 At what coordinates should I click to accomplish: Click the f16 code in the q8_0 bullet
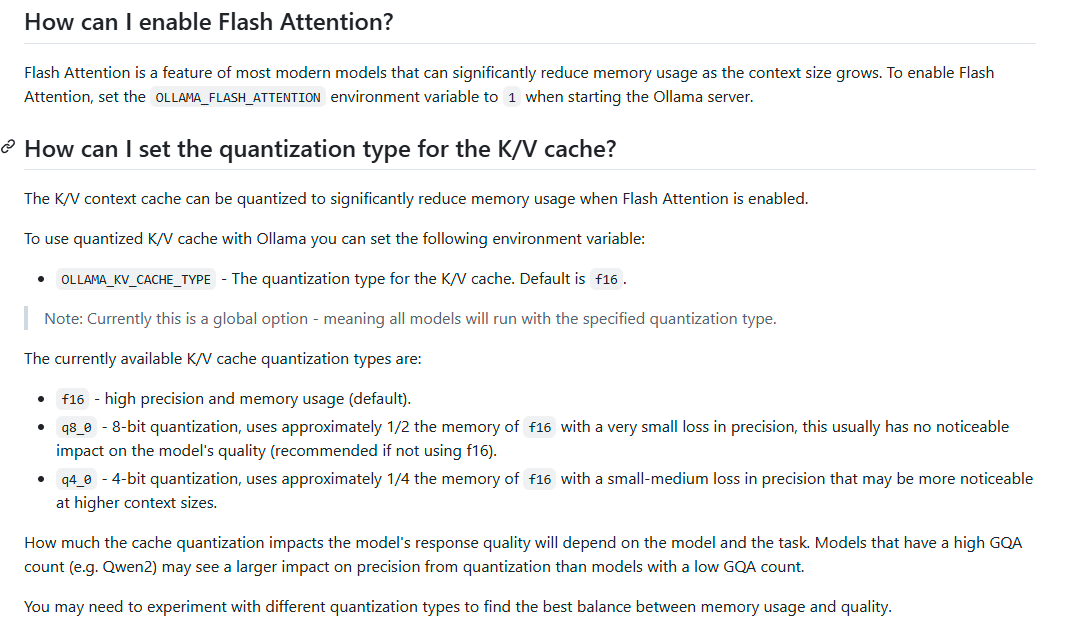coord(540,428)
